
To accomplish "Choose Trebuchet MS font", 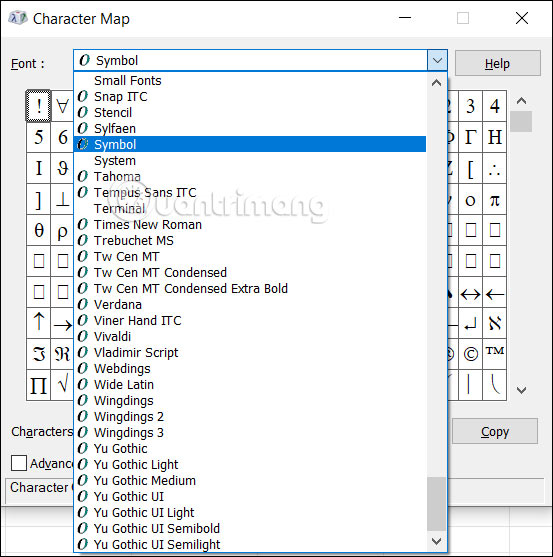I will (250, 240).
